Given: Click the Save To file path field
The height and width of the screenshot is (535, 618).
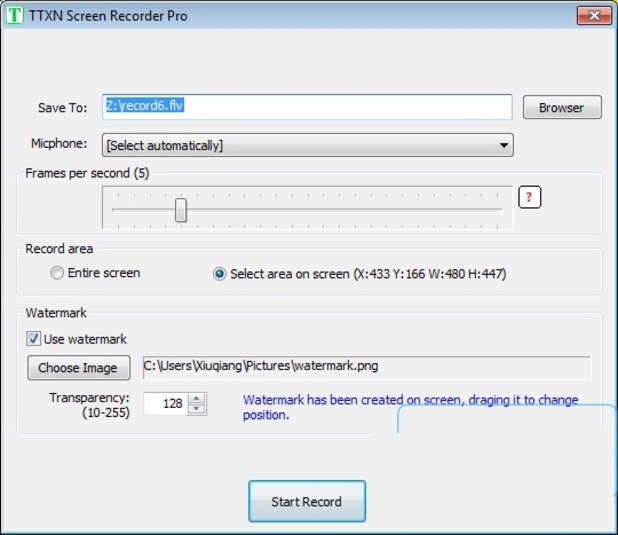Looking at the screenshot, I should click(307, 107).
